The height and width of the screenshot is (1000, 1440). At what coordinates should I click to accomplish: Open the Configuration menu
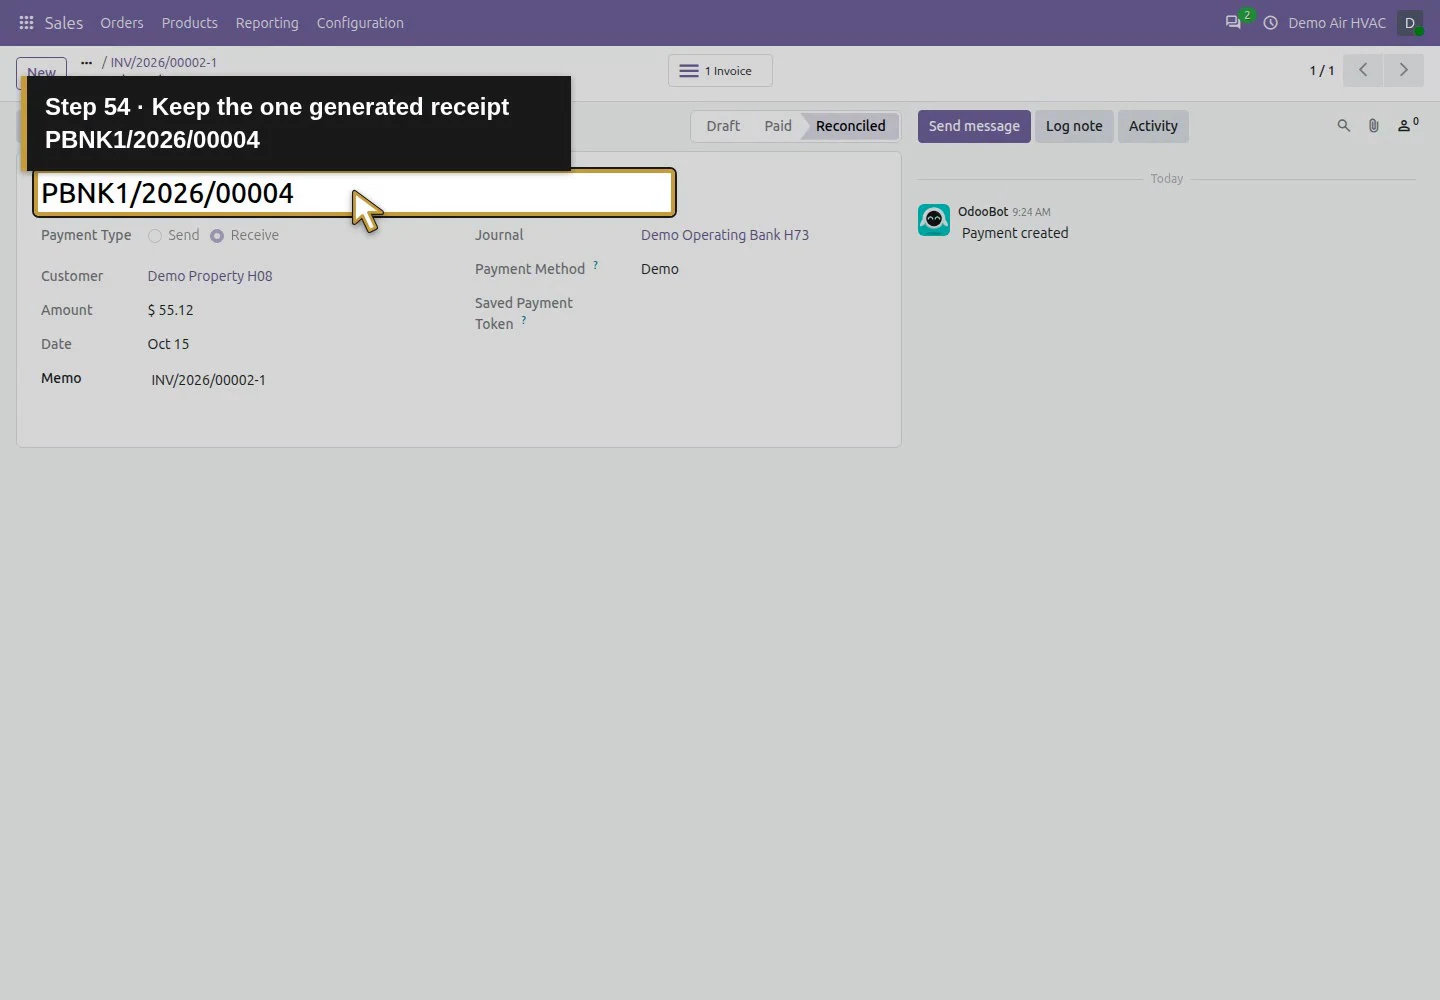coord(360,23)
